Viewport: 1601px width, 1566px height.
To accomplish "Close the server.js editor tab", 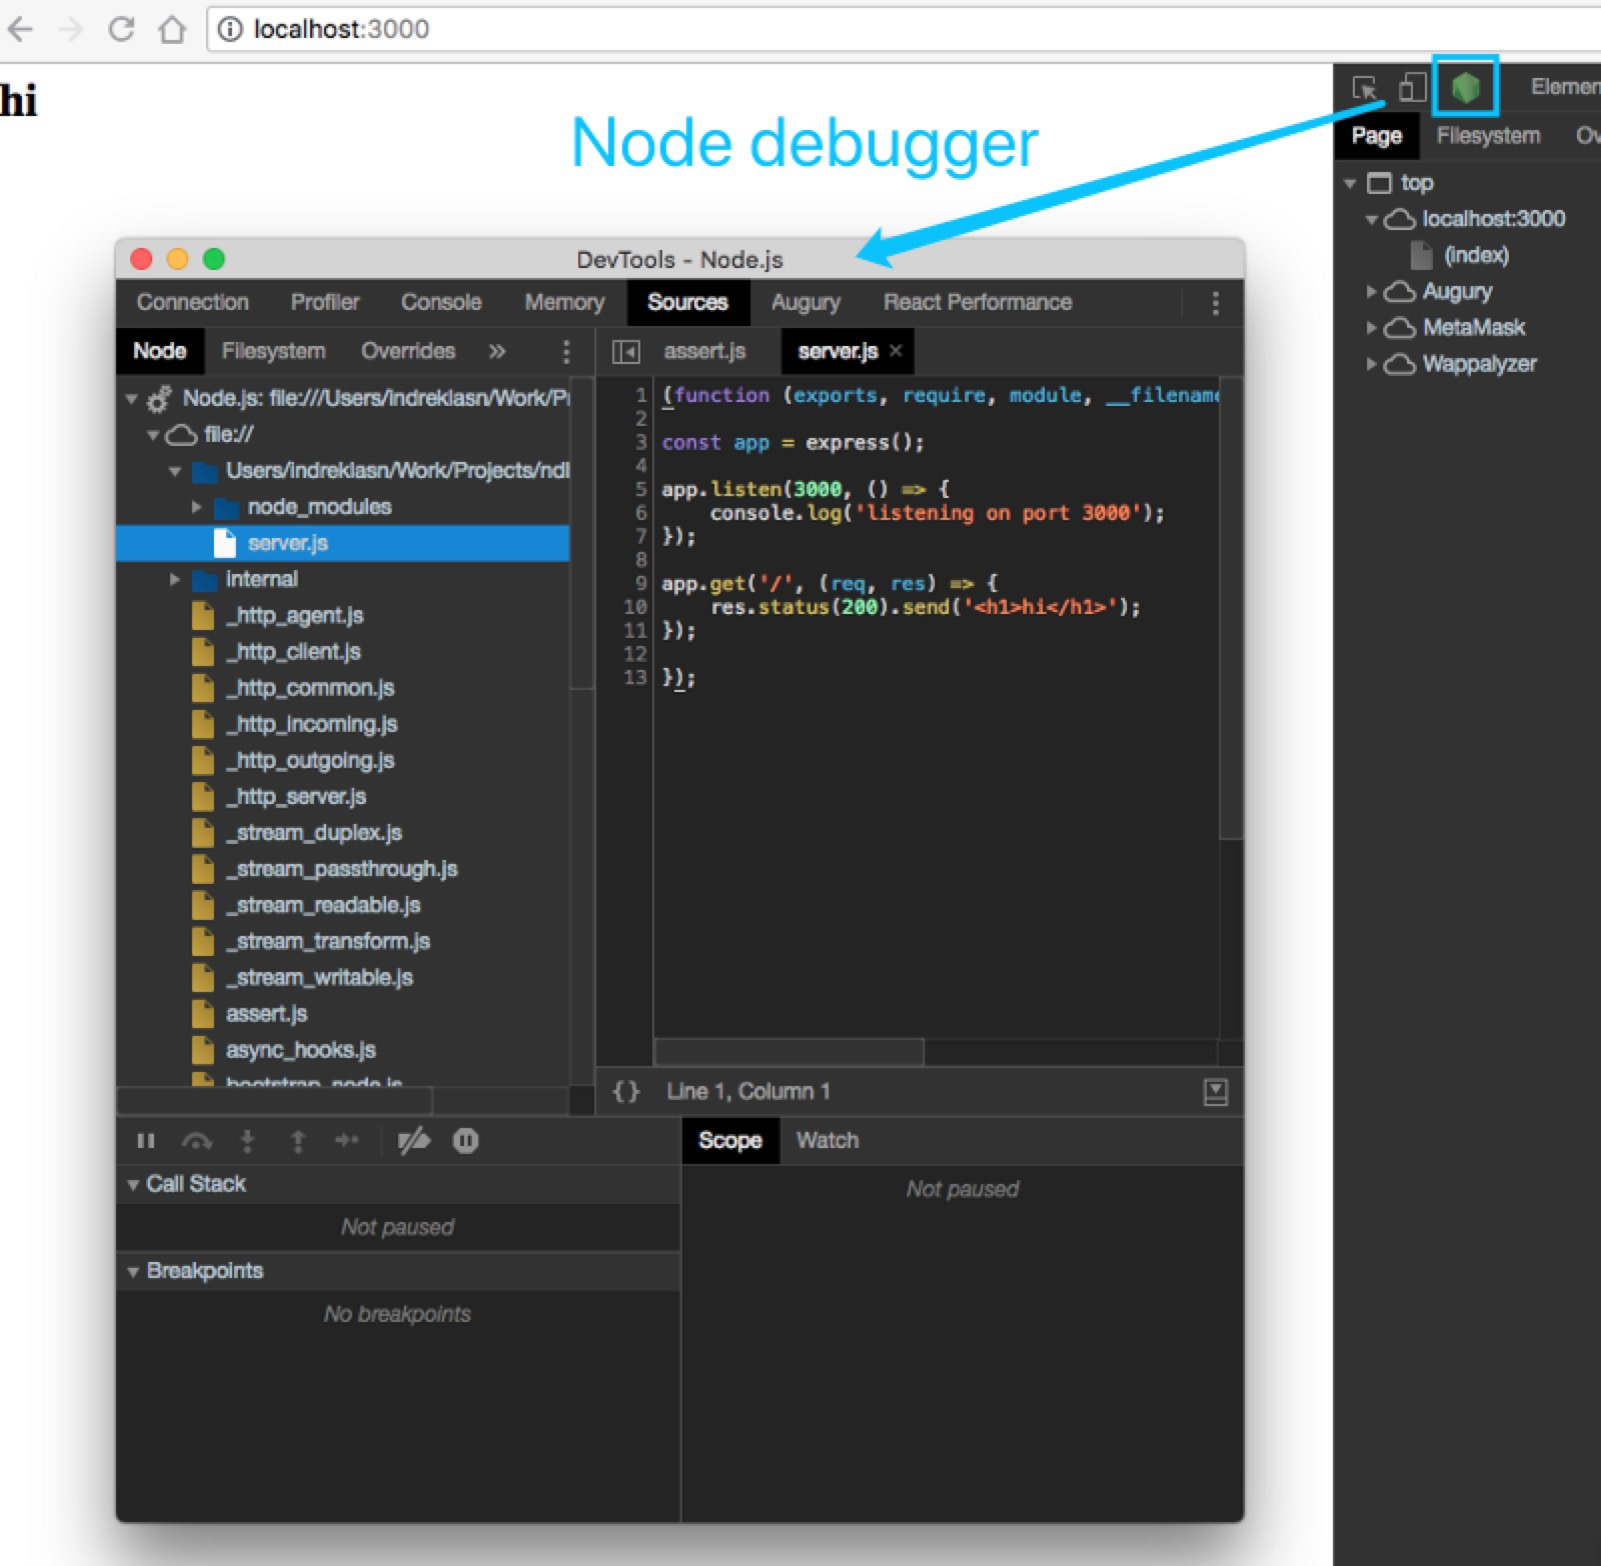I will (896, 351).
